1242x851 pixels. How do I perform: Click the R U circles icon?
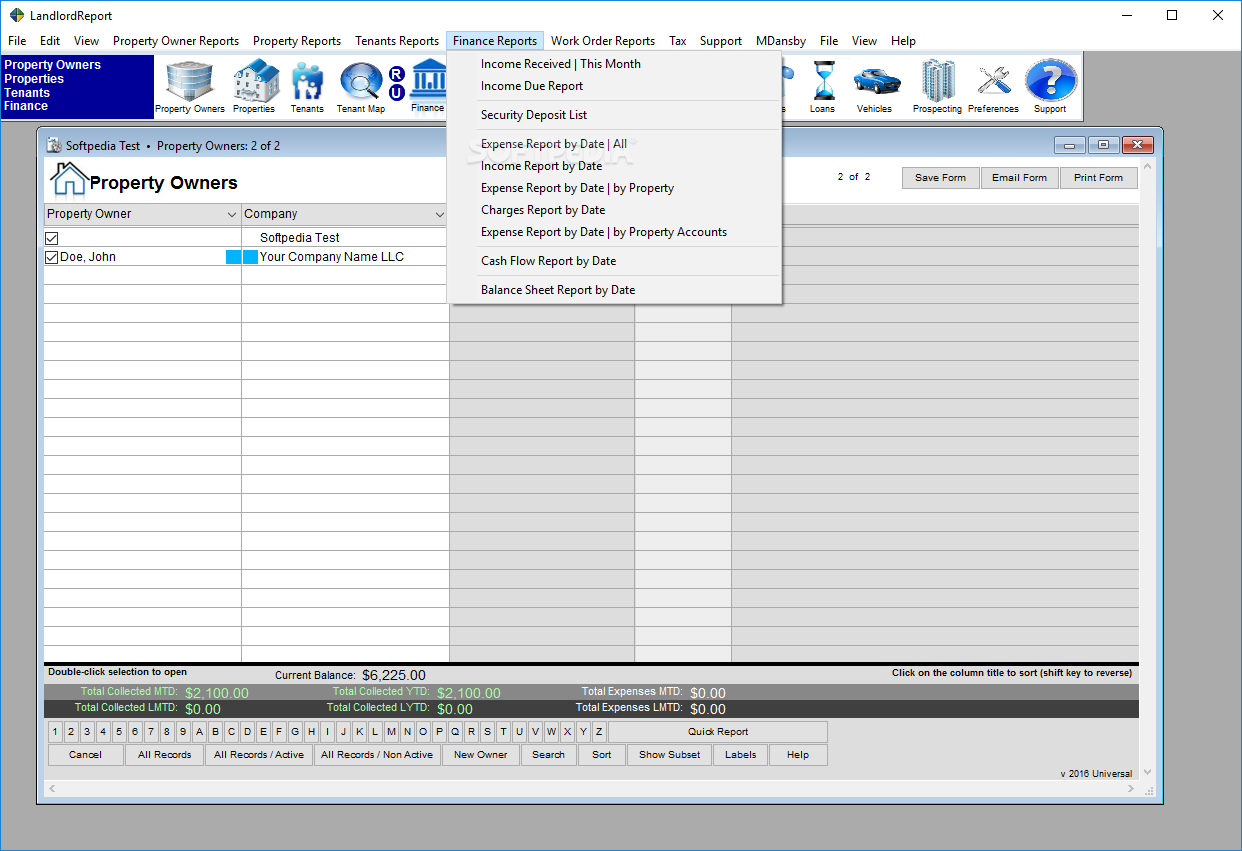[x=397, y=84]
